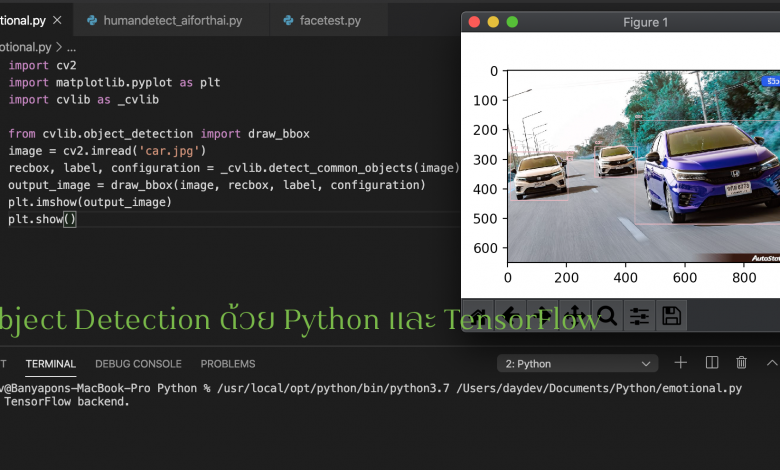
Task: Click the white car on the plot's left
Action: pyautogui.click(x=540, y=177)
